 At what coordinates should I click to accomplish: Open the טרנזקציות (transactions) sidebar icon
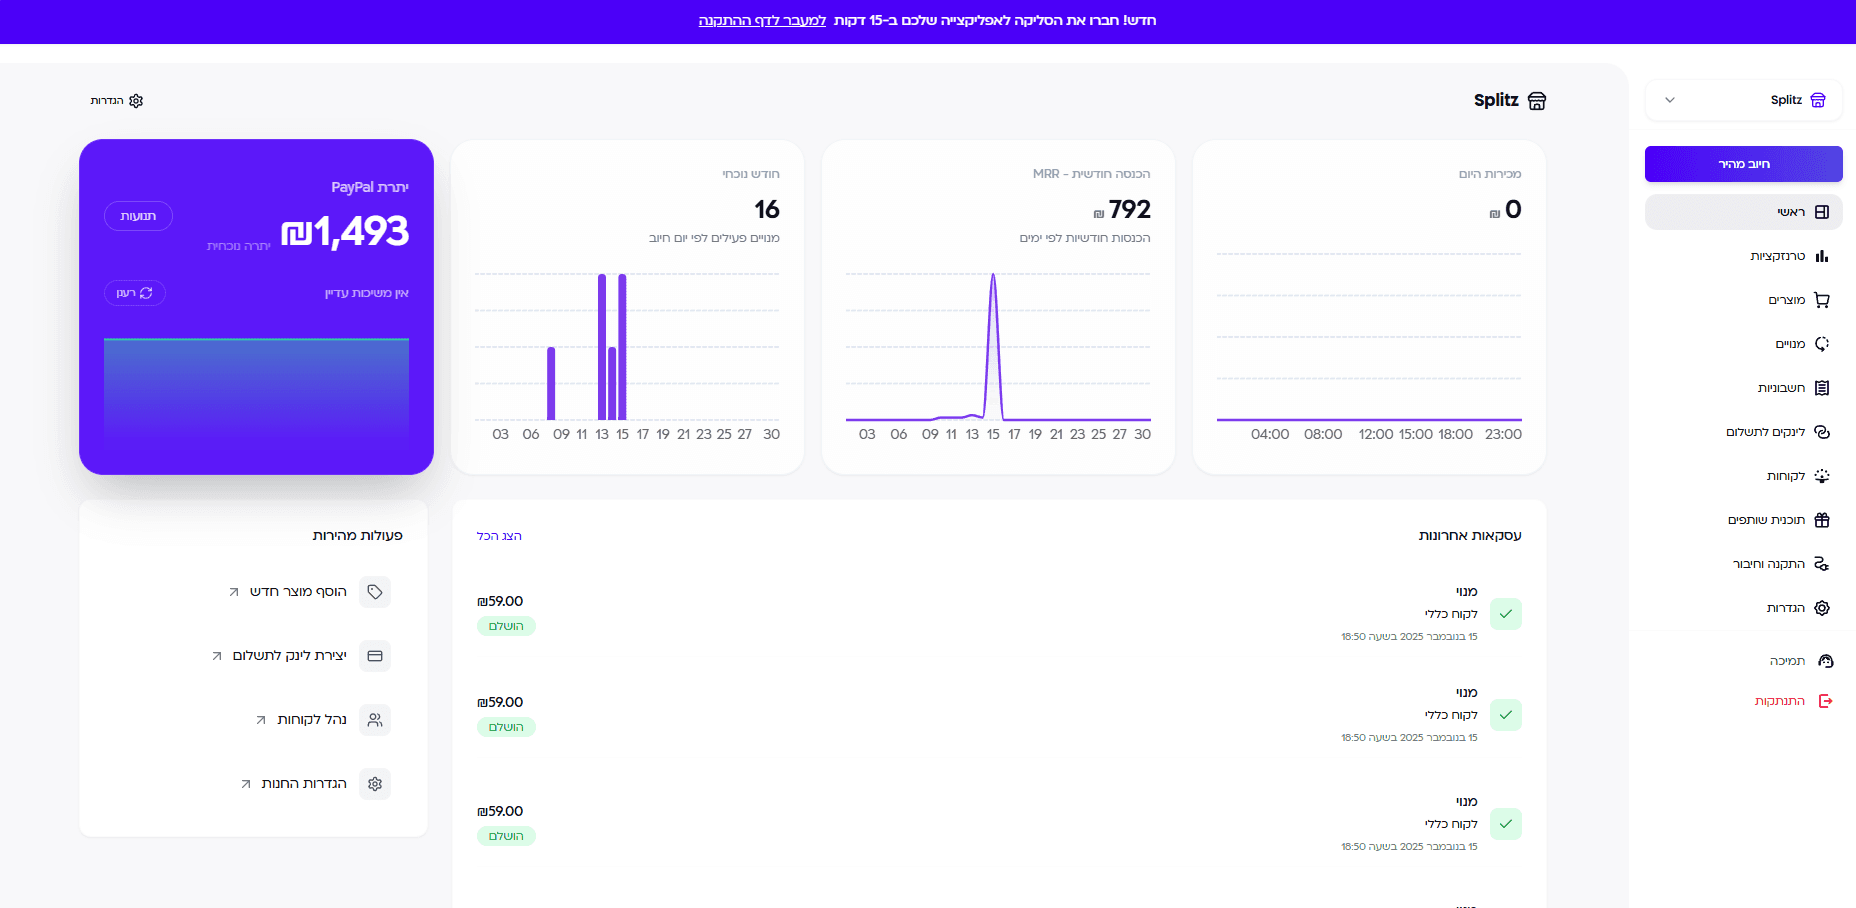[x=1821, y=256]
